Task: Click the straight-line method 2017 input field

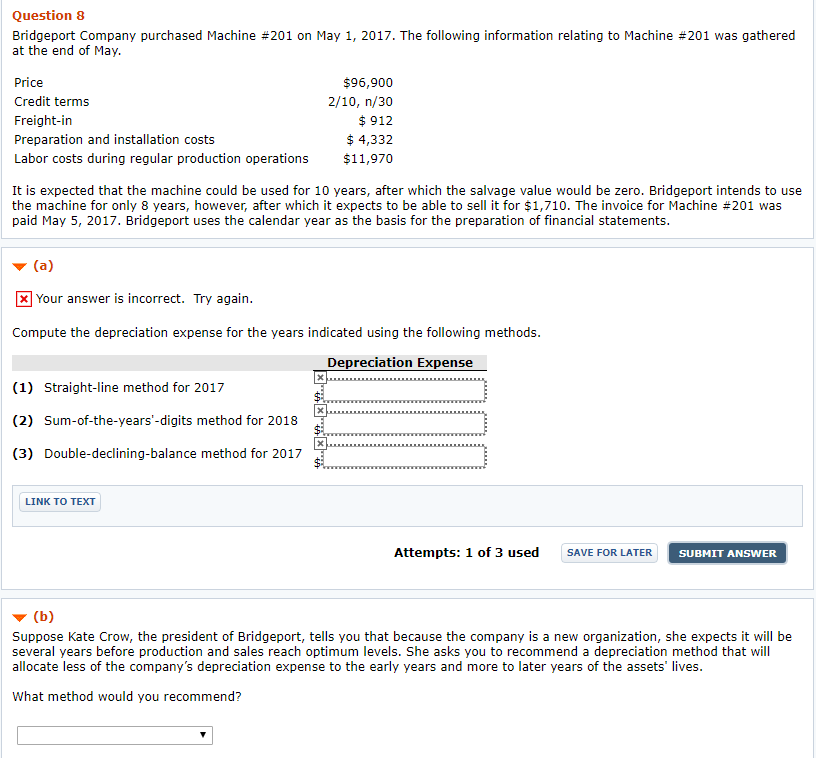Action: pos(405,390)
